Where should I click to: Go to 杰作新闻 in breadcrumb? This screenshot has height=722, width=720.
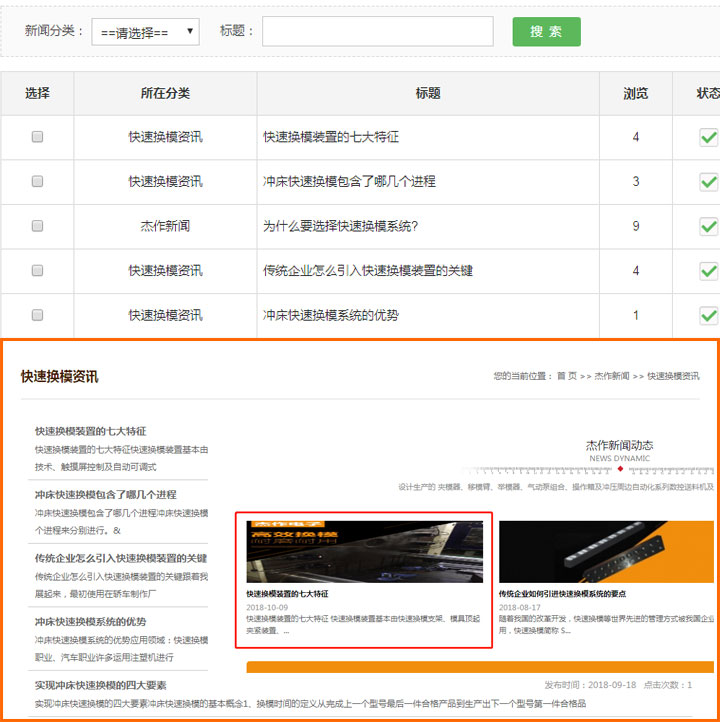coord(612,376)
